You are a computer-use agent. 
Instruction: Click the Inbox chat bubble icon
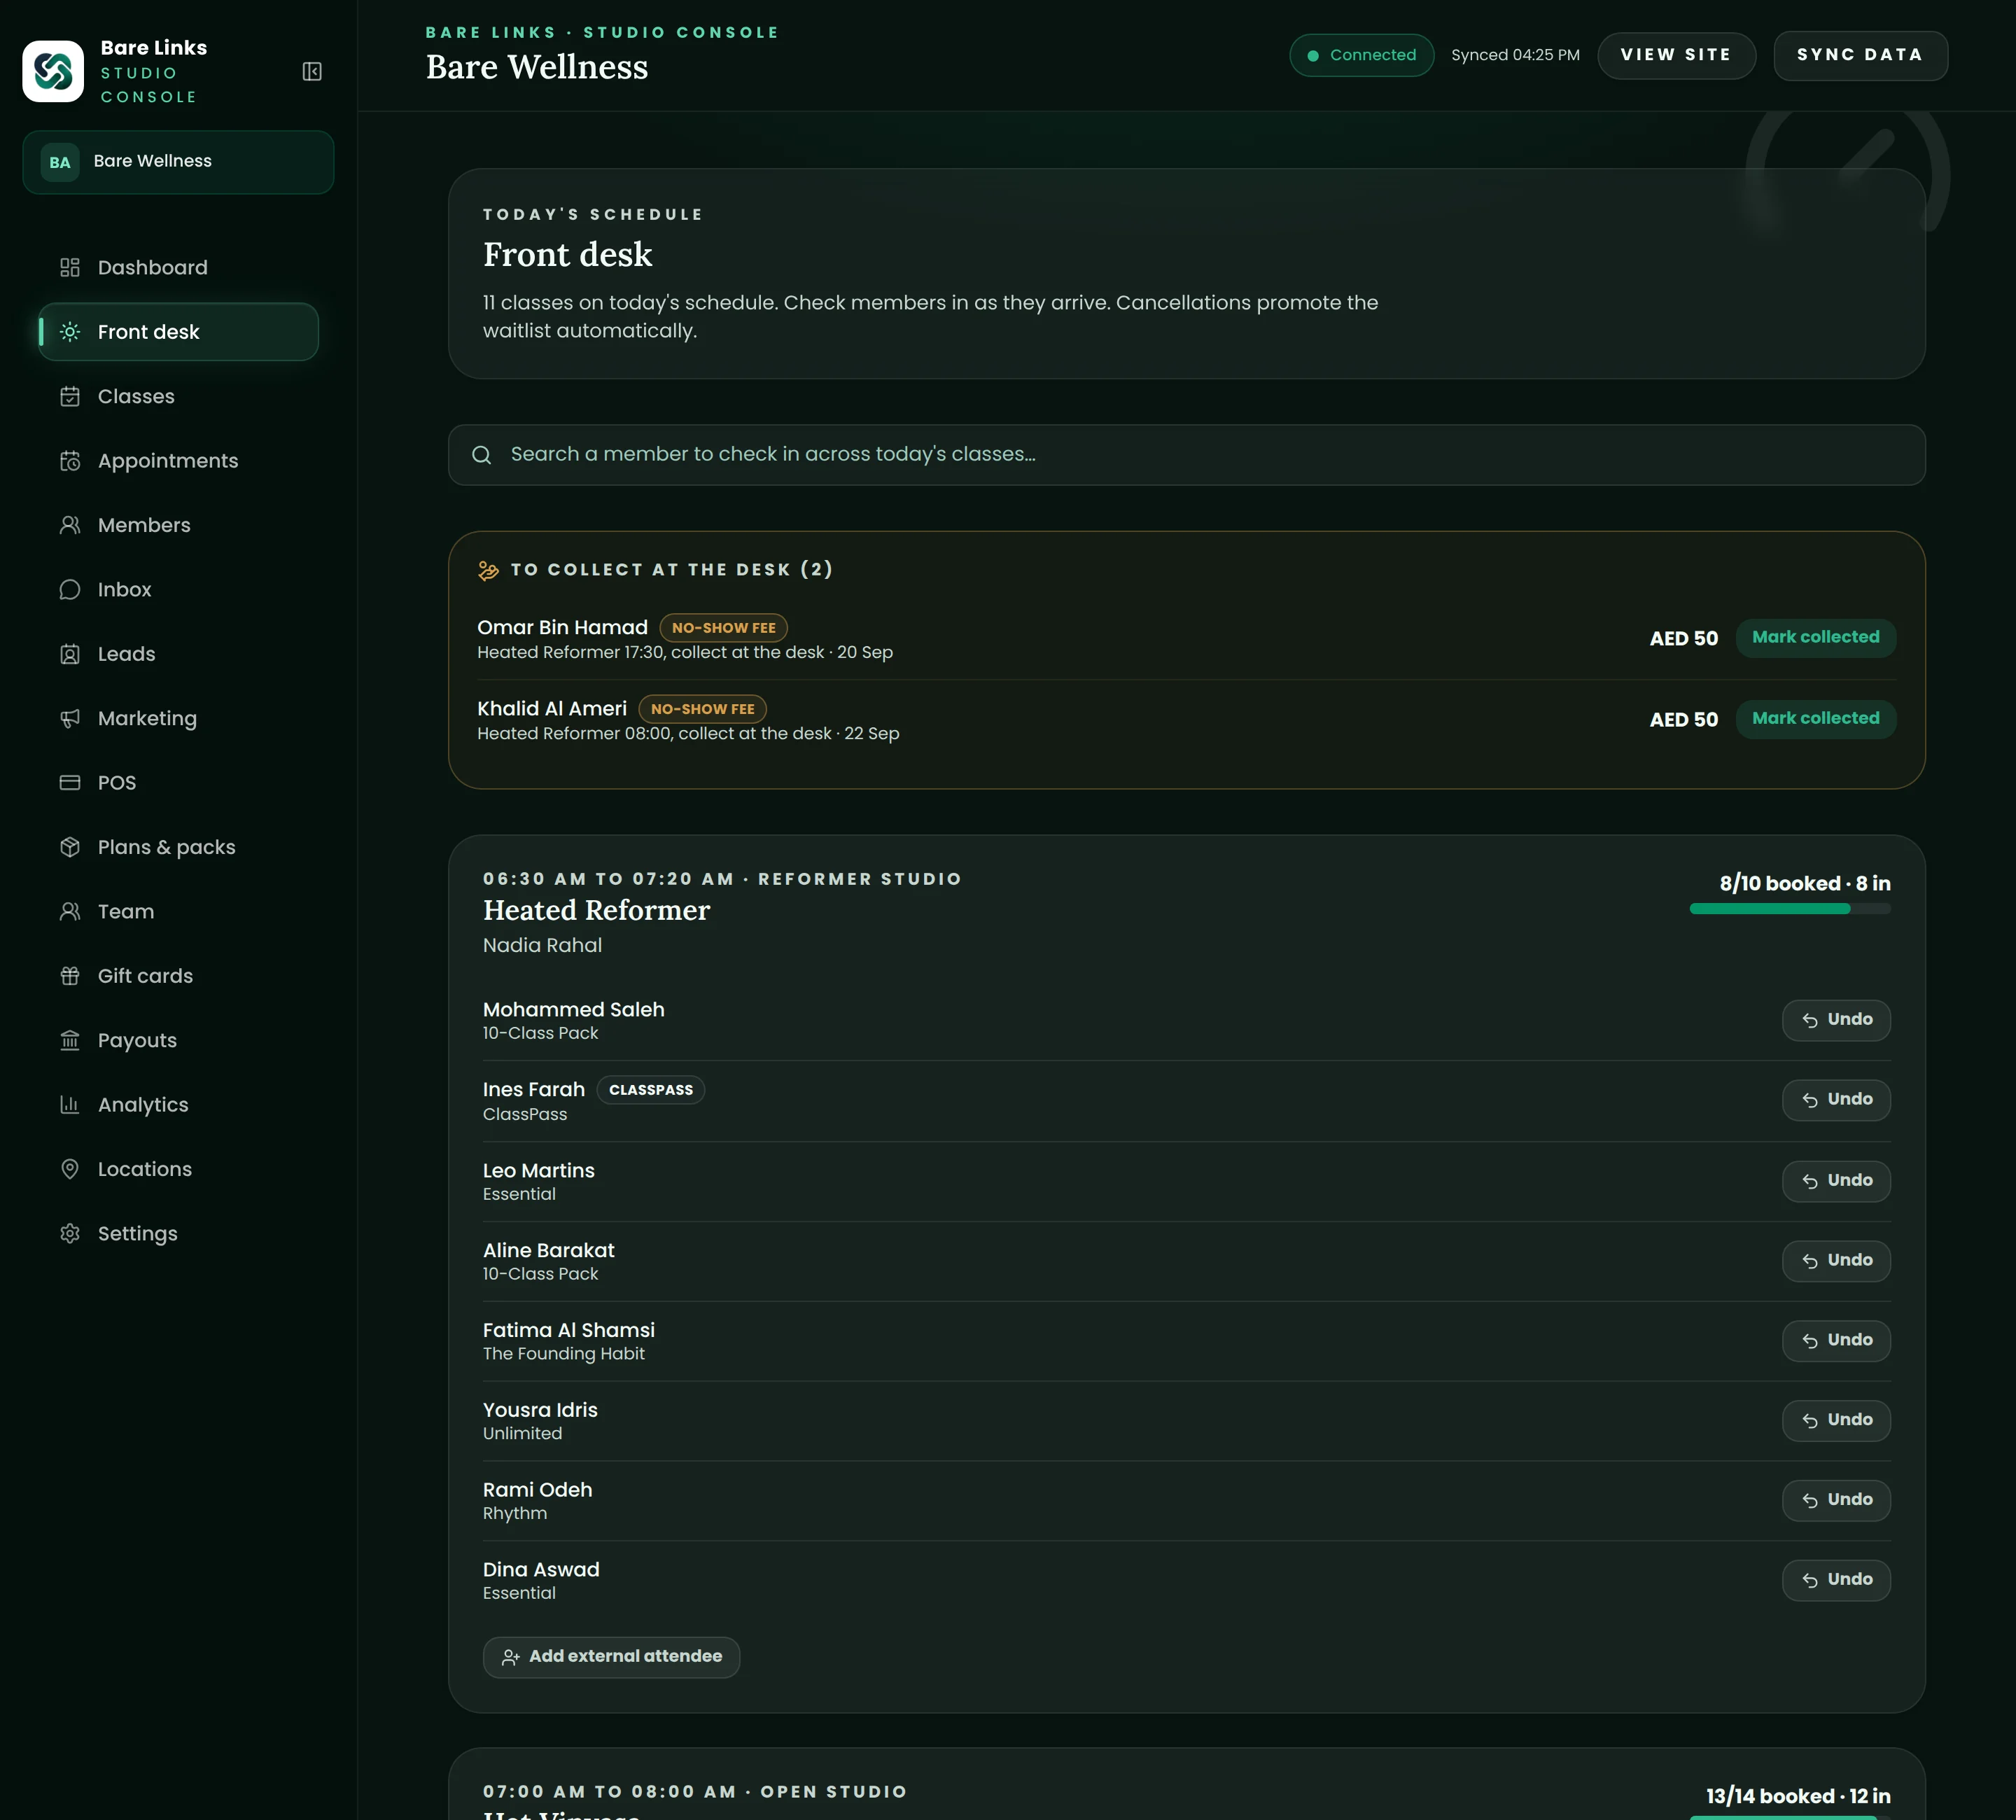click(x=70, y=589)
